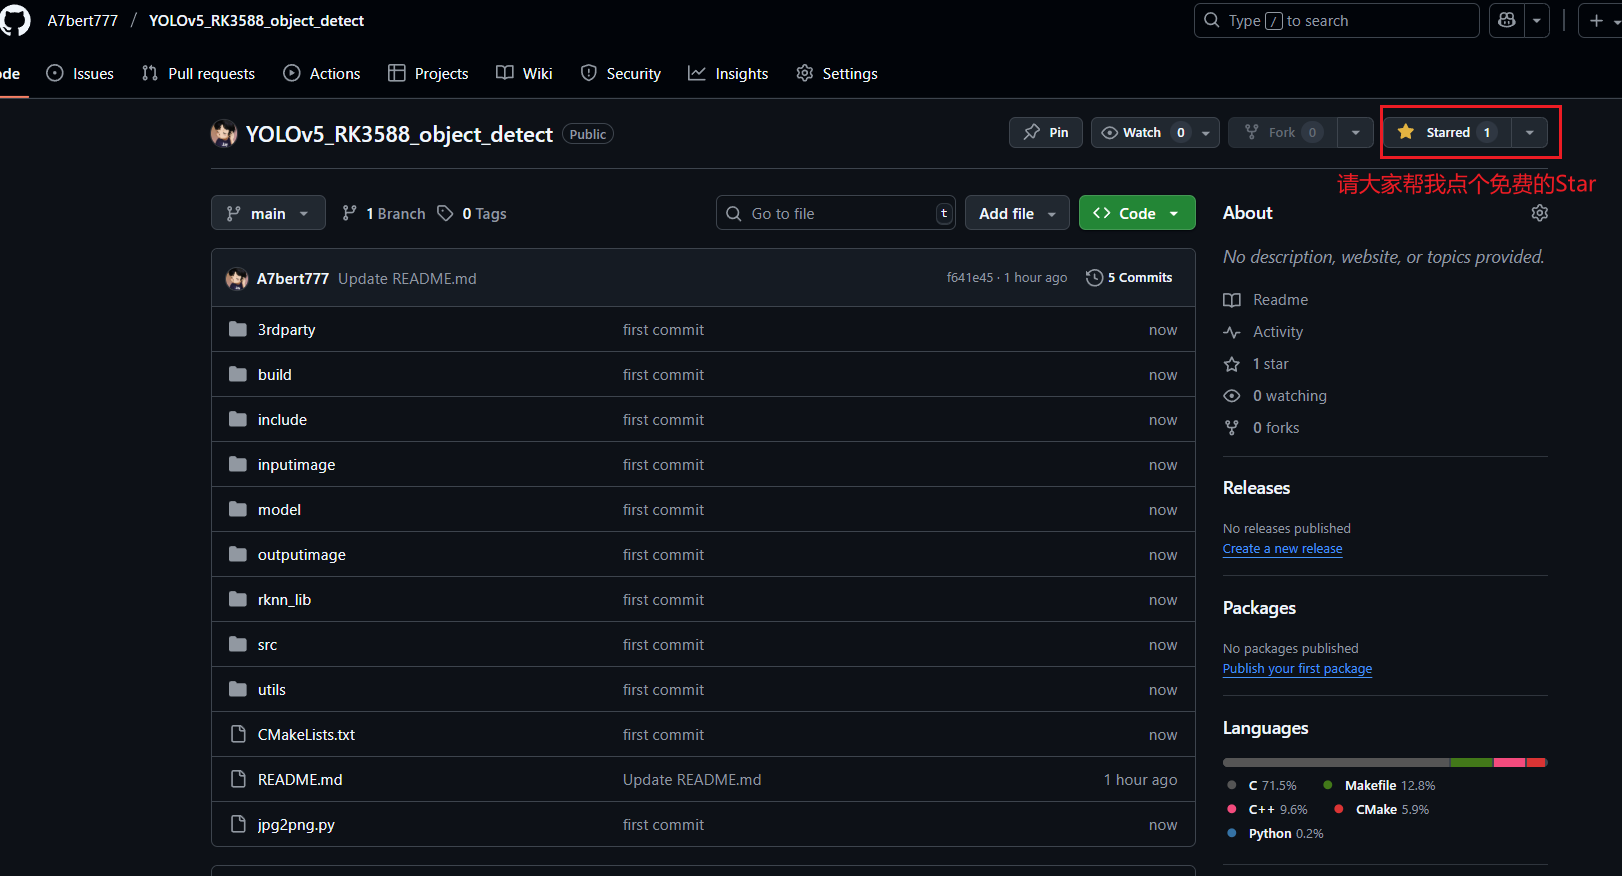Open the jpg2png.py file
Viewport: 1622px width, 876px height.
[296, 824]
